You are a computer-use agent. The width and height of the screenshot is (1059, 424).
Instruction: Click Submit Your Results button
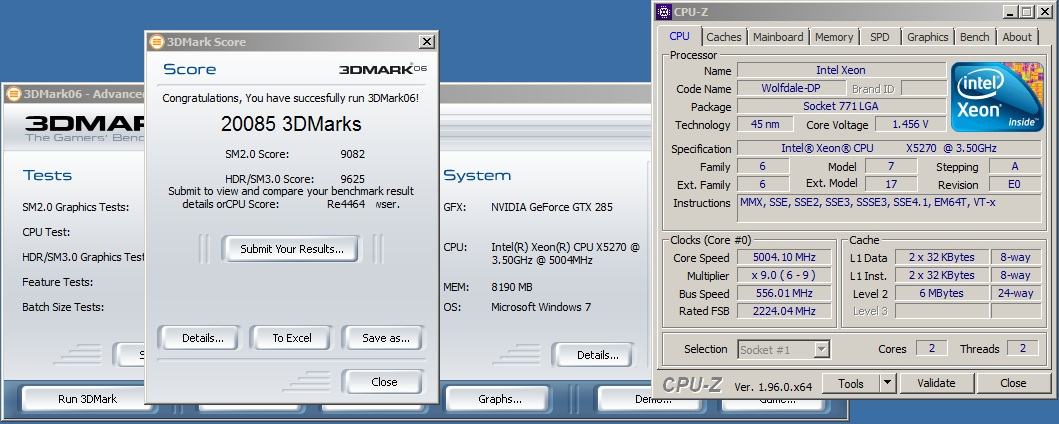292,249
